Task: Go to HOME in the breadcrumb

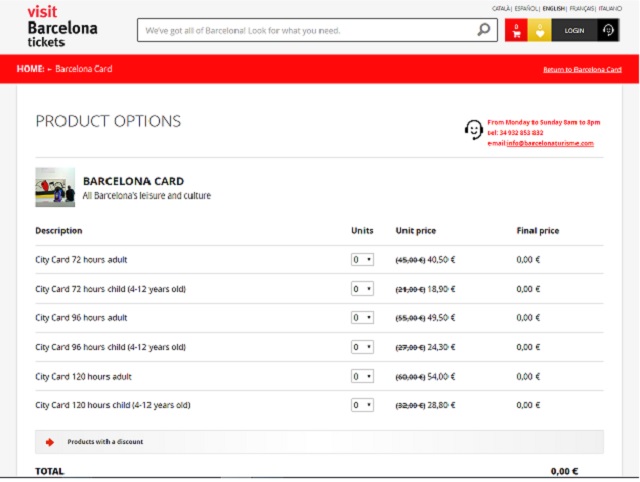Action: tap(30, 69)
